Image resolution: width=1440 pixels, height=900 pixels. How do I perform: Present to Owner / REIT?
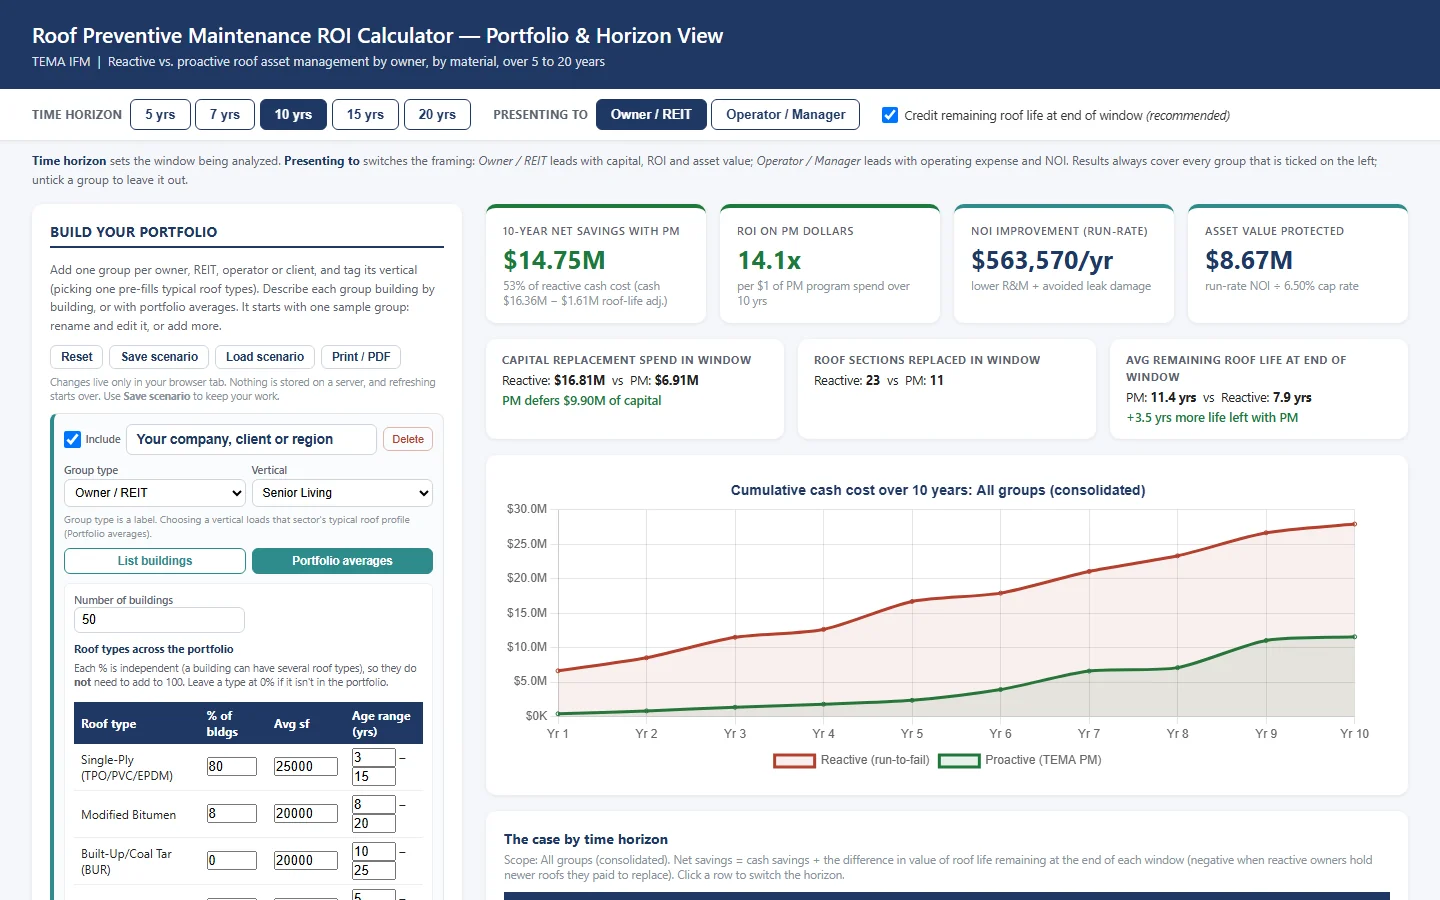(651, 115)
